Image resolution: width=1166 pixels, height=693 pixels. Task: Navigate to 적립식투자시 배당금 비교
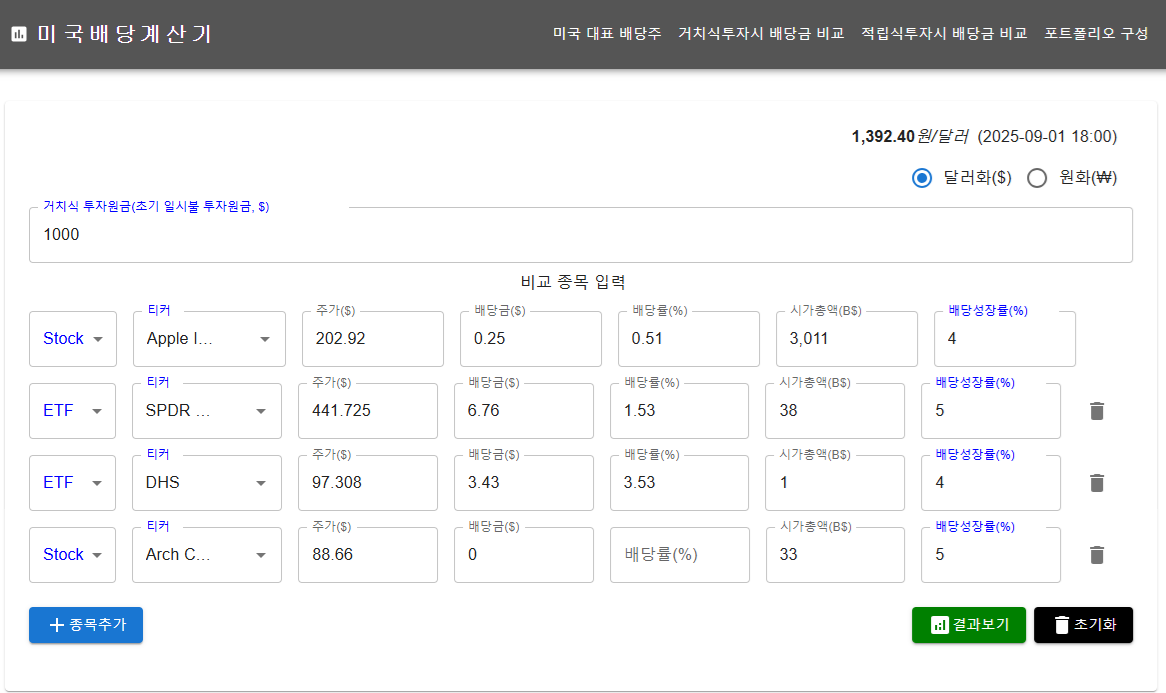pos(944,33)
